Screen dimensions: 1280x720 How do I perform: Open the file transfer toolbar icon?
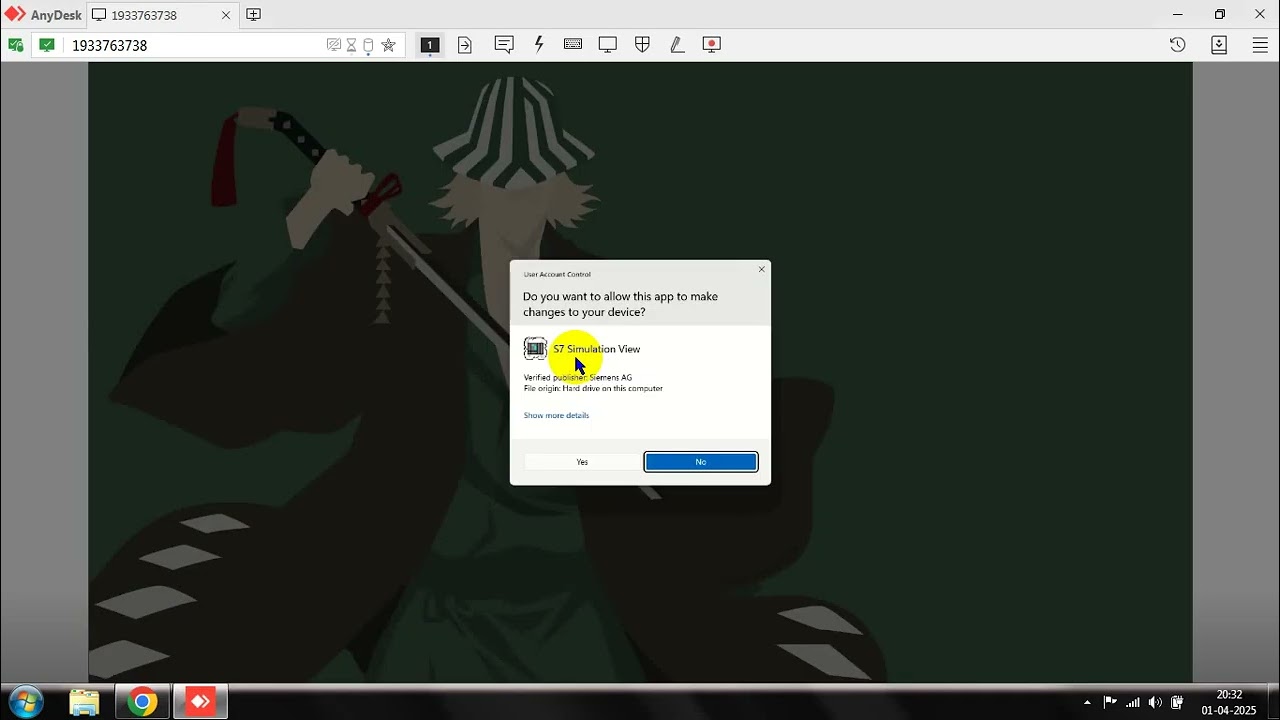pos(465,45)
